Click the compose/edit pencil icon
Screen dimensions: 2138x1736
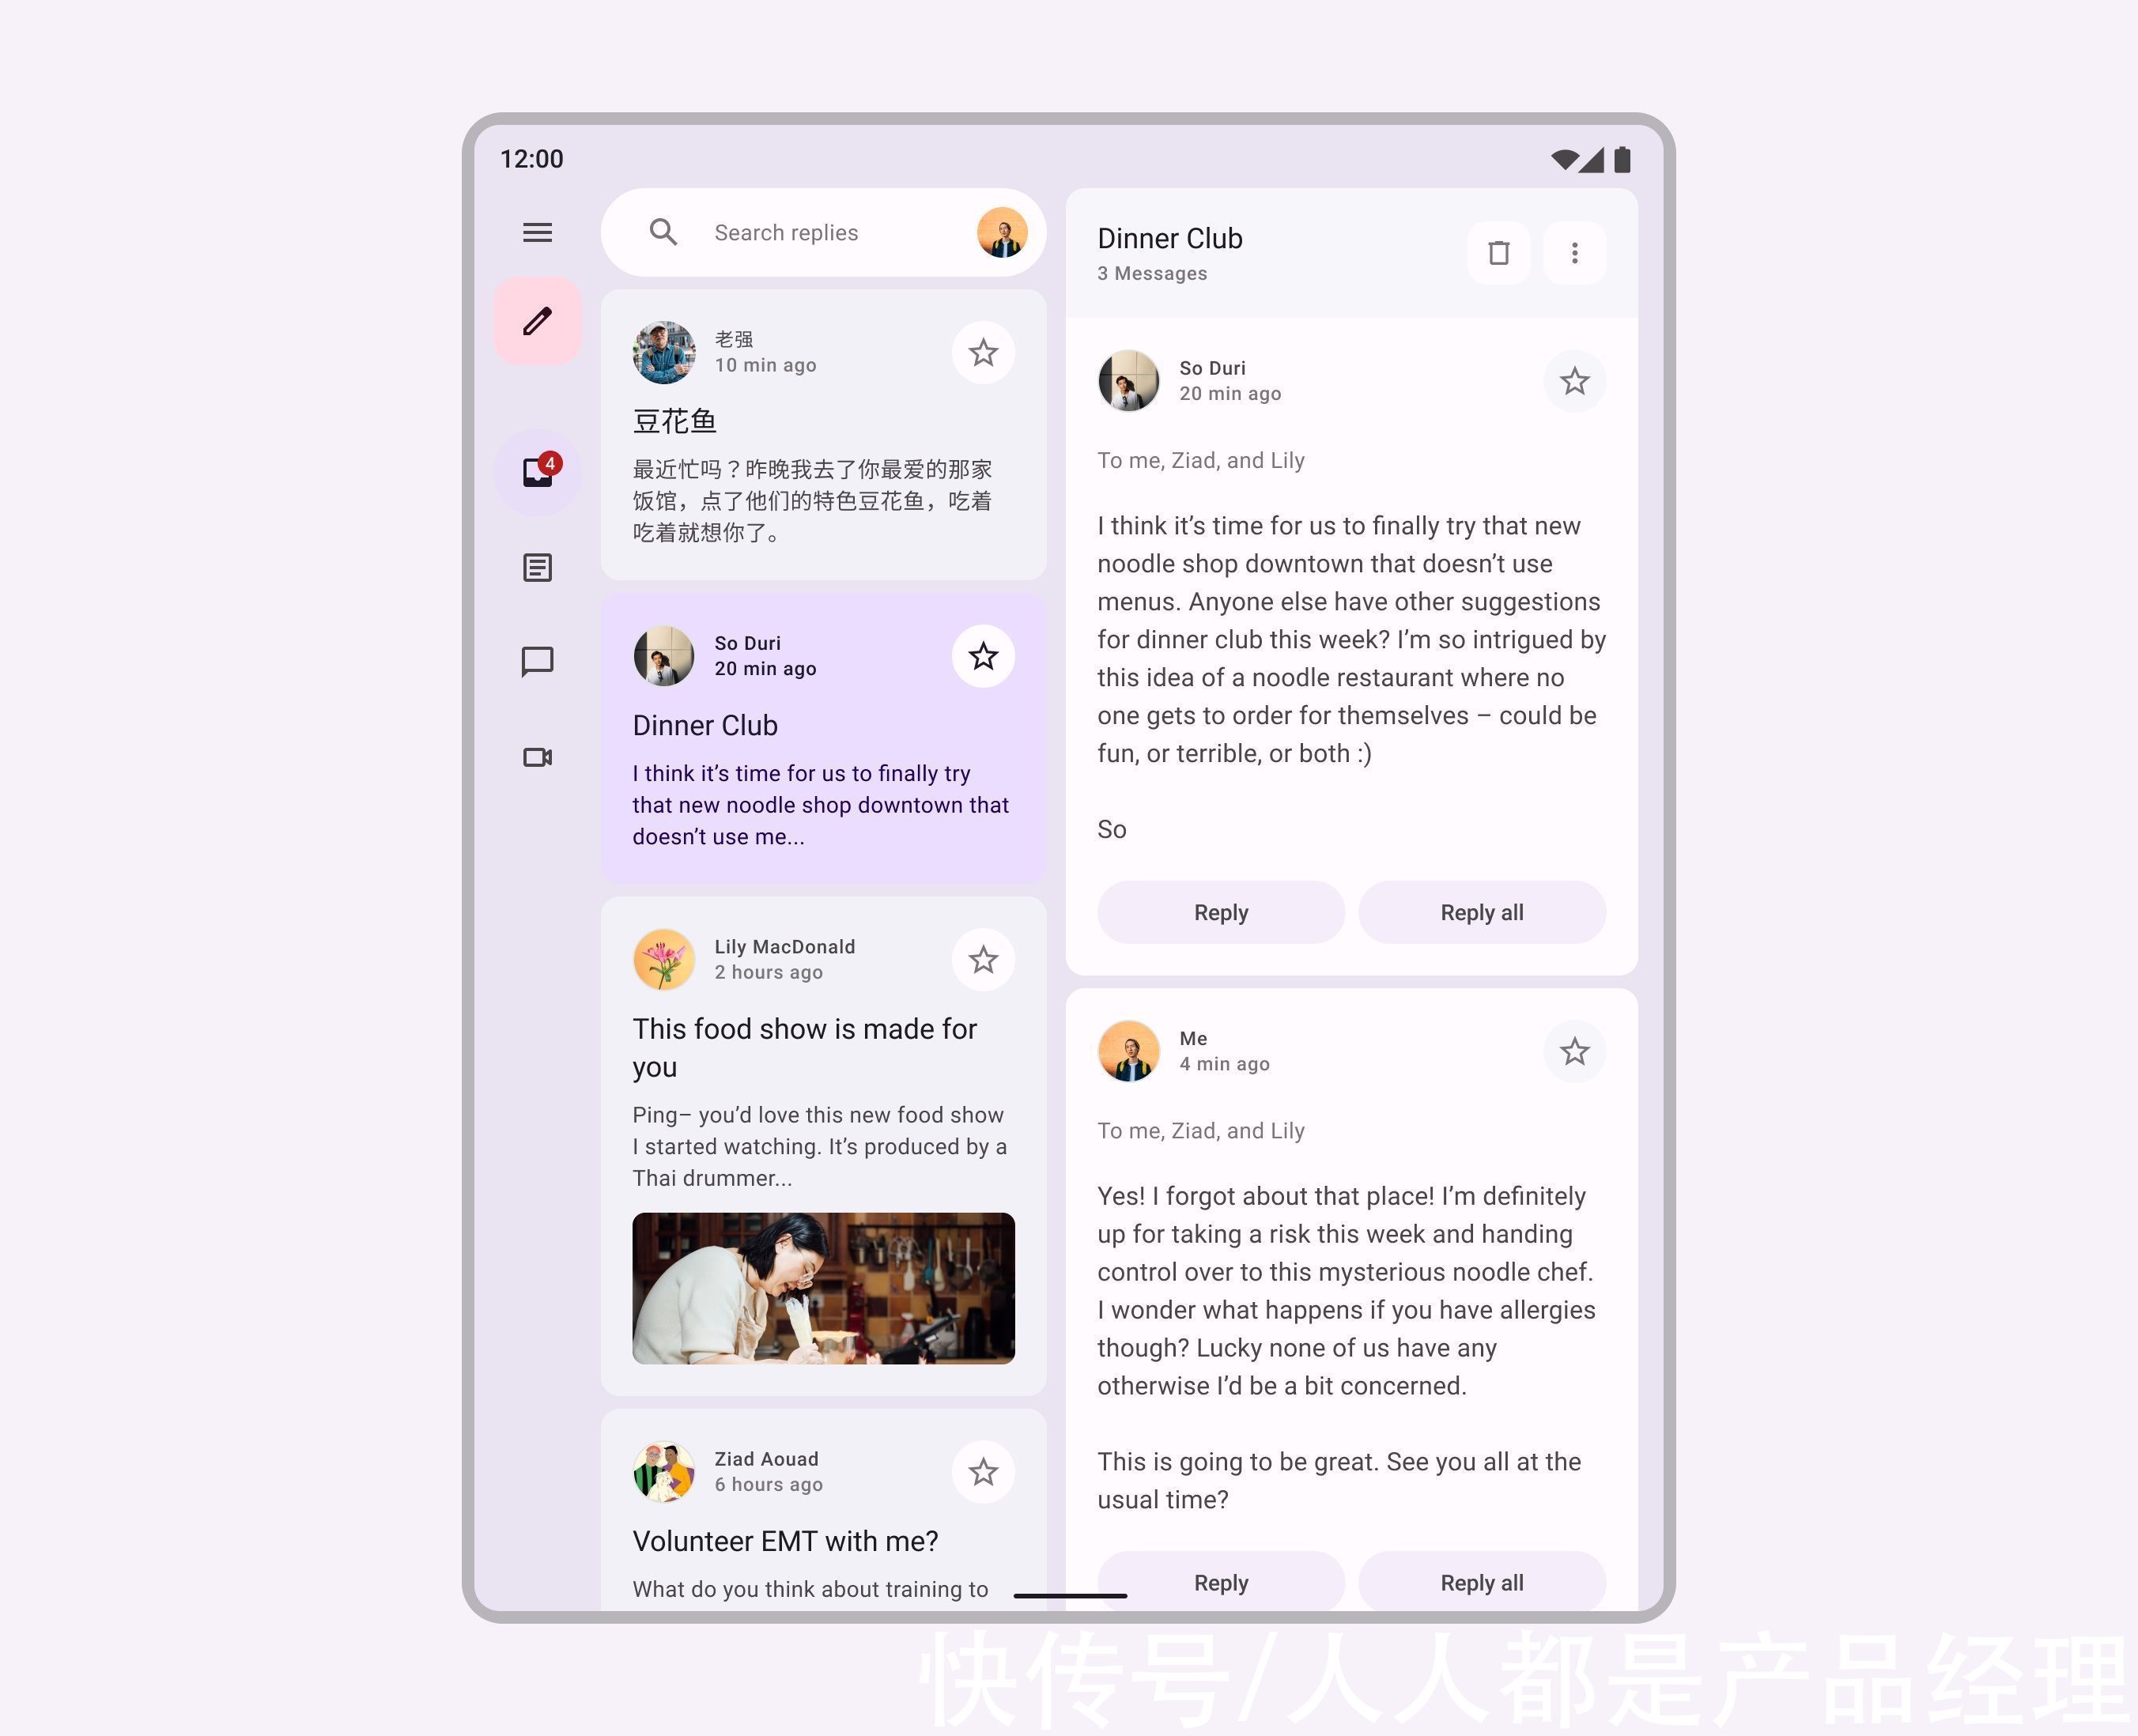coord(537,321)
